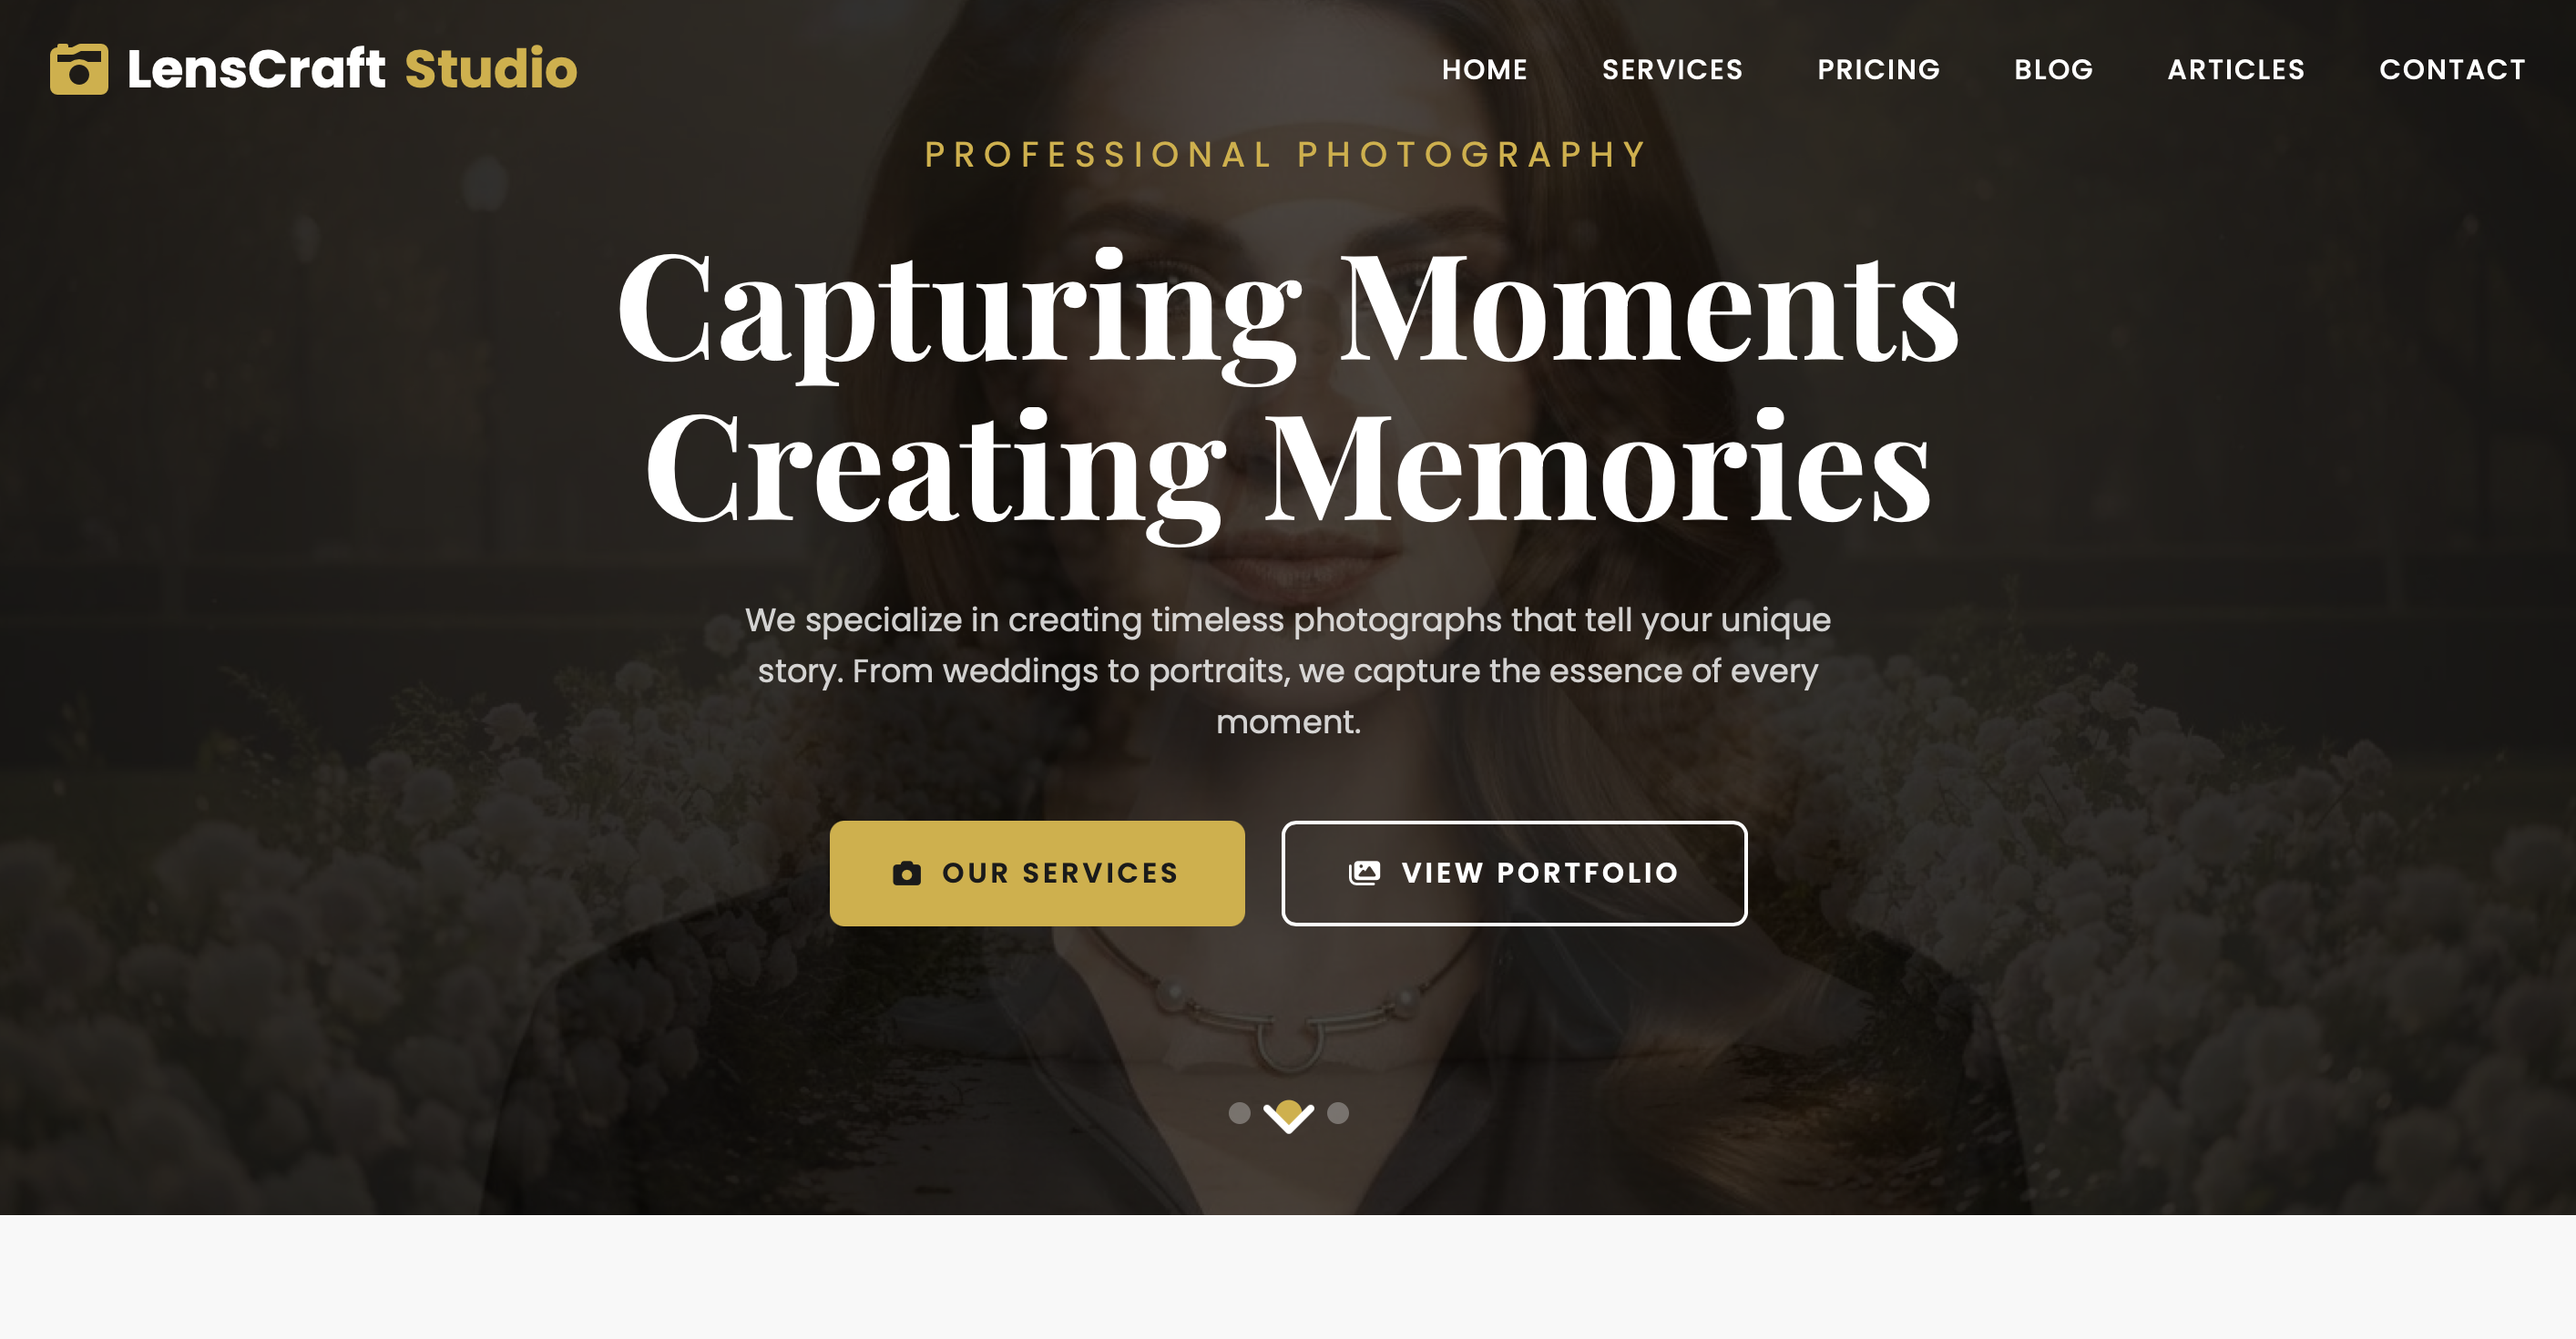Open the Pricing page link
This screenshot has width=2576, height=1339.
click(1878, 69)
